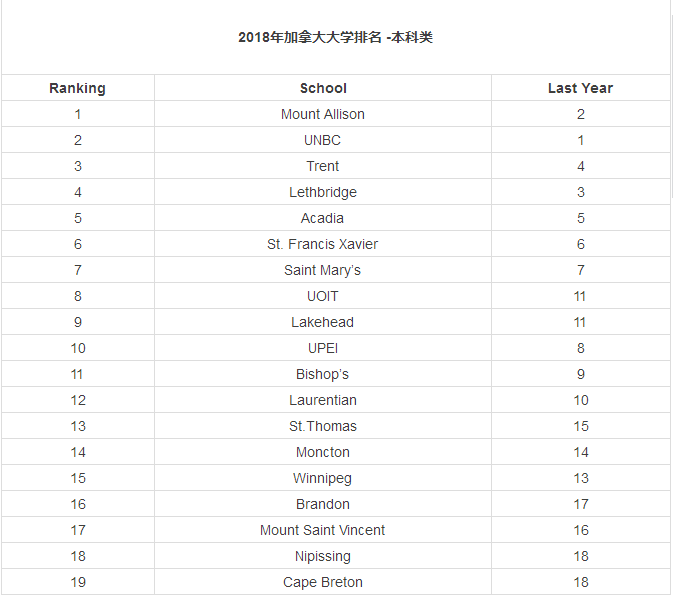Click on Lethbridge in the School column
Screen dimensions: 673x596
pos(323,192)
